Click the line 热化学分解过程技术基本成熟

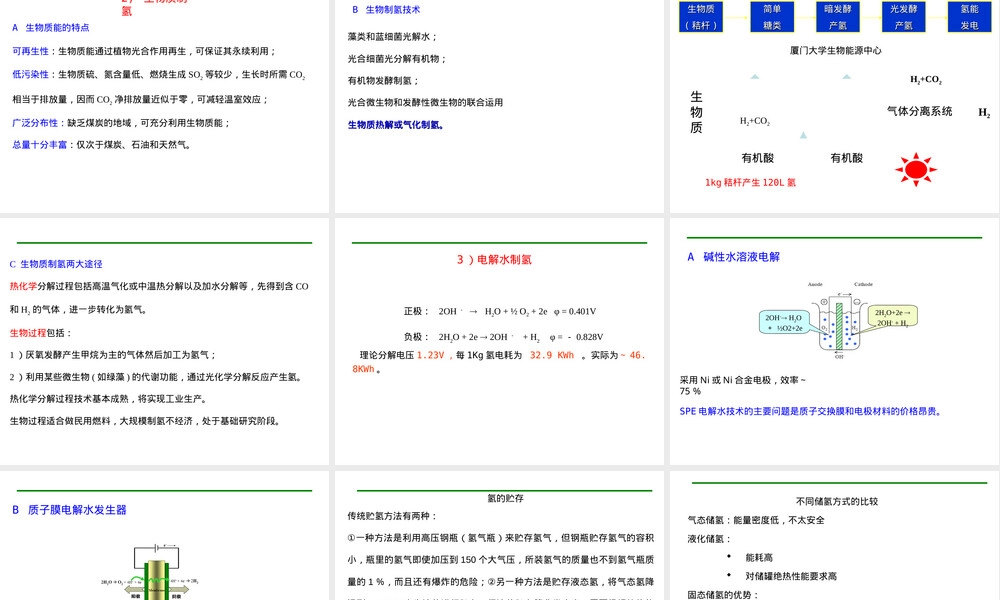click(x=108, y=399)
